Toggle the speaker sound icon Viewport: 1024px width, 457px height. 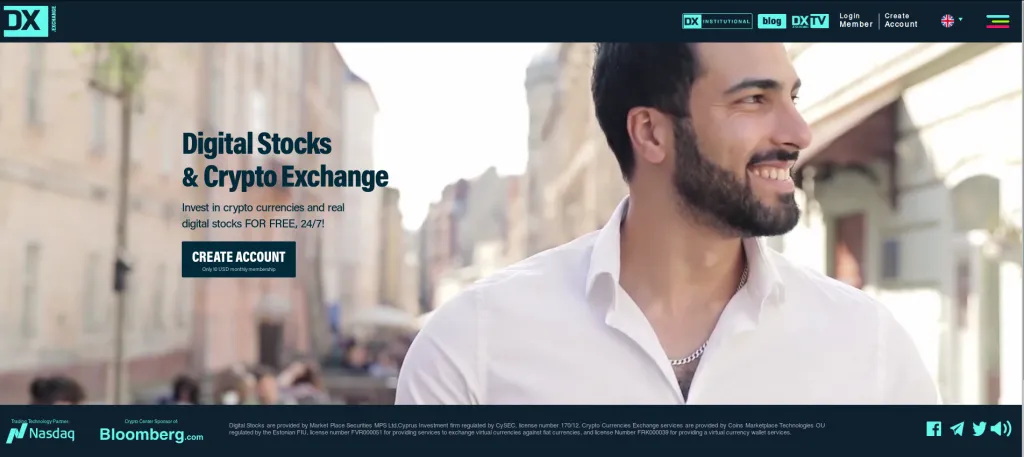(x=1001, y=429)
